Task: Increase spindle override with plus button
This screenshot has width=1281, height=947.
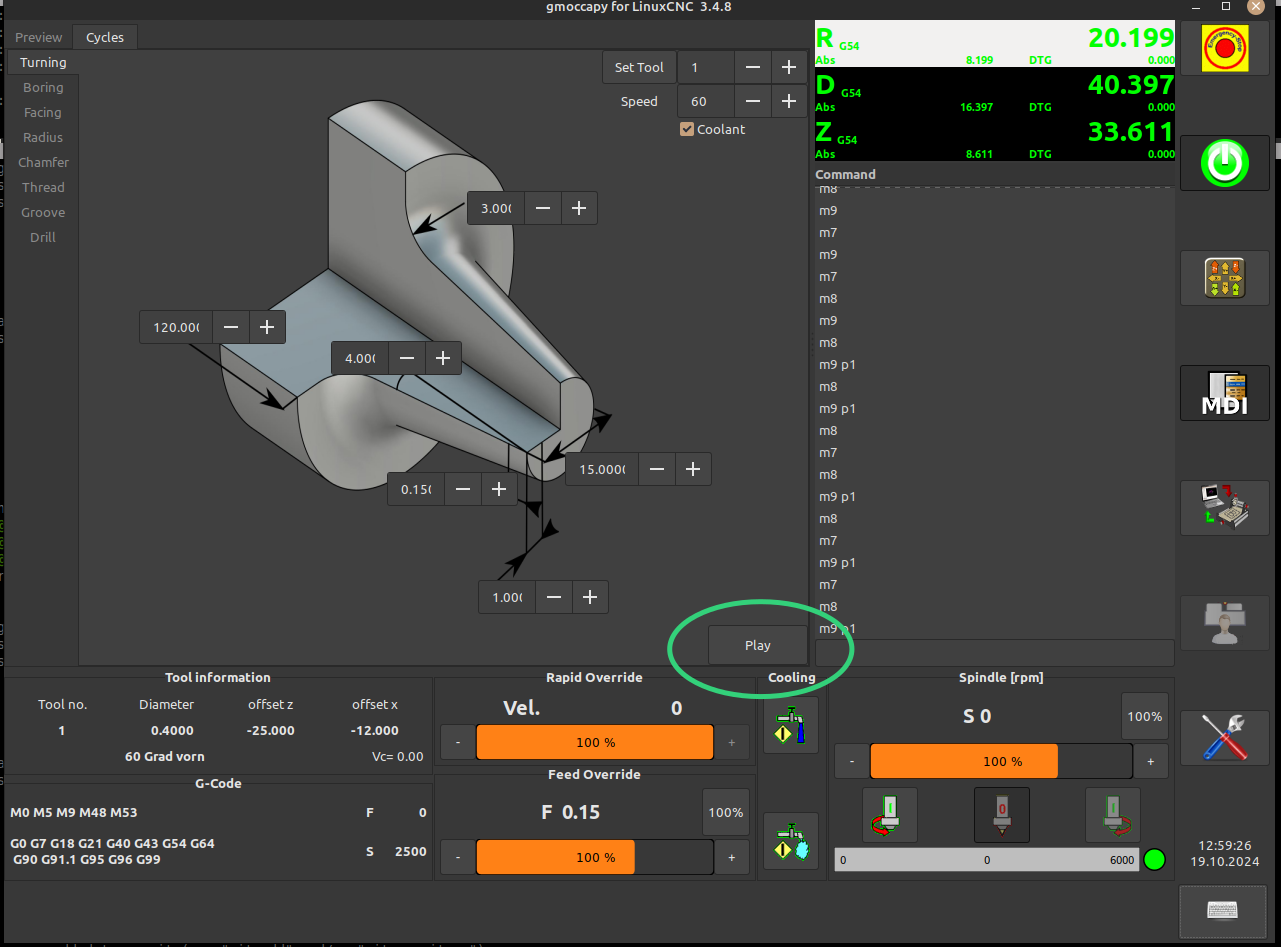Action: [x=1151, y=761]
